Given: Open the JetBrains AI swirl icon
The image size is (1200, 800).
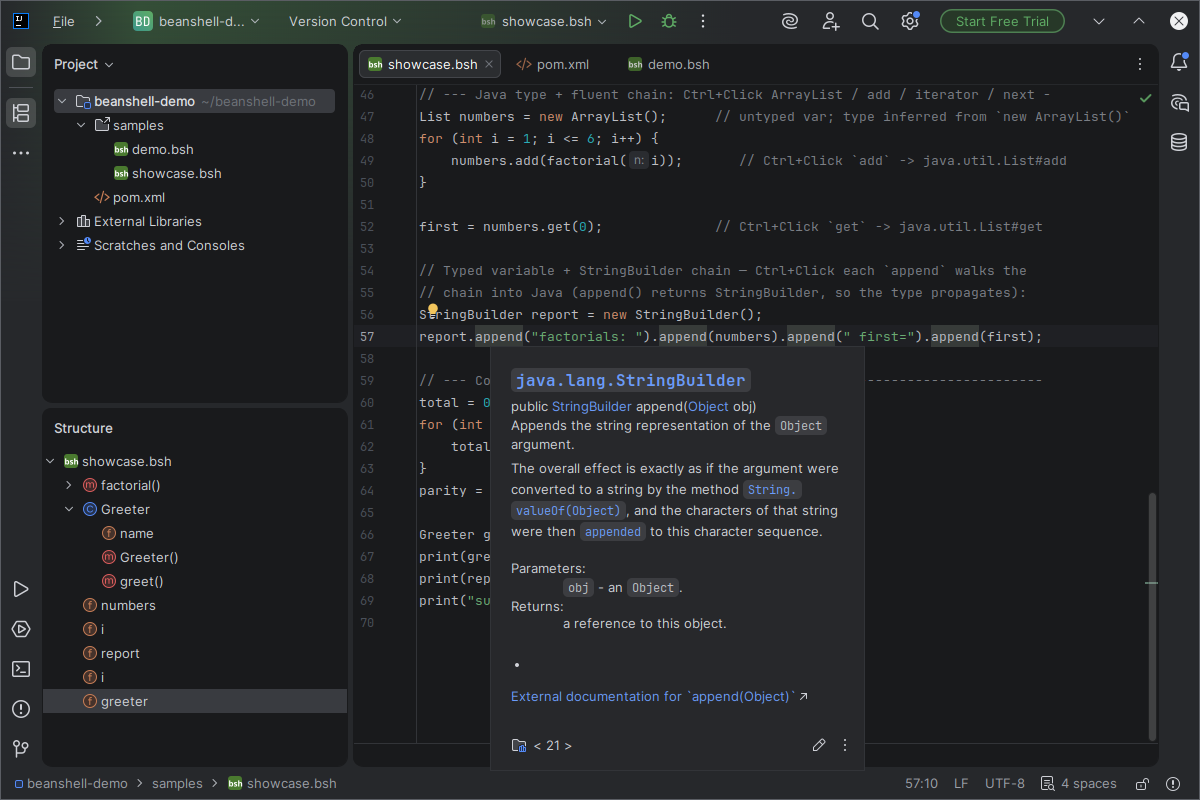Looking at the screenshot, I should (x=790, y=21).
